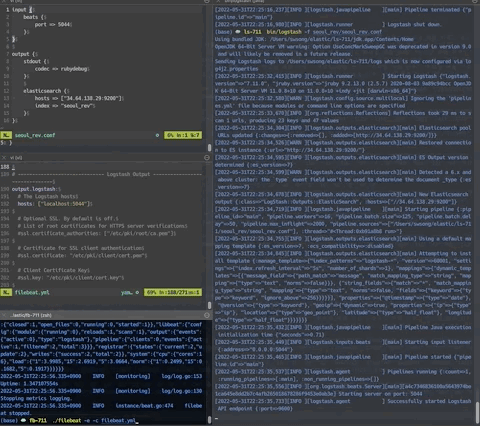Click the index => "seoul_rev" line

pyautogui.click(x=65, y=106)
